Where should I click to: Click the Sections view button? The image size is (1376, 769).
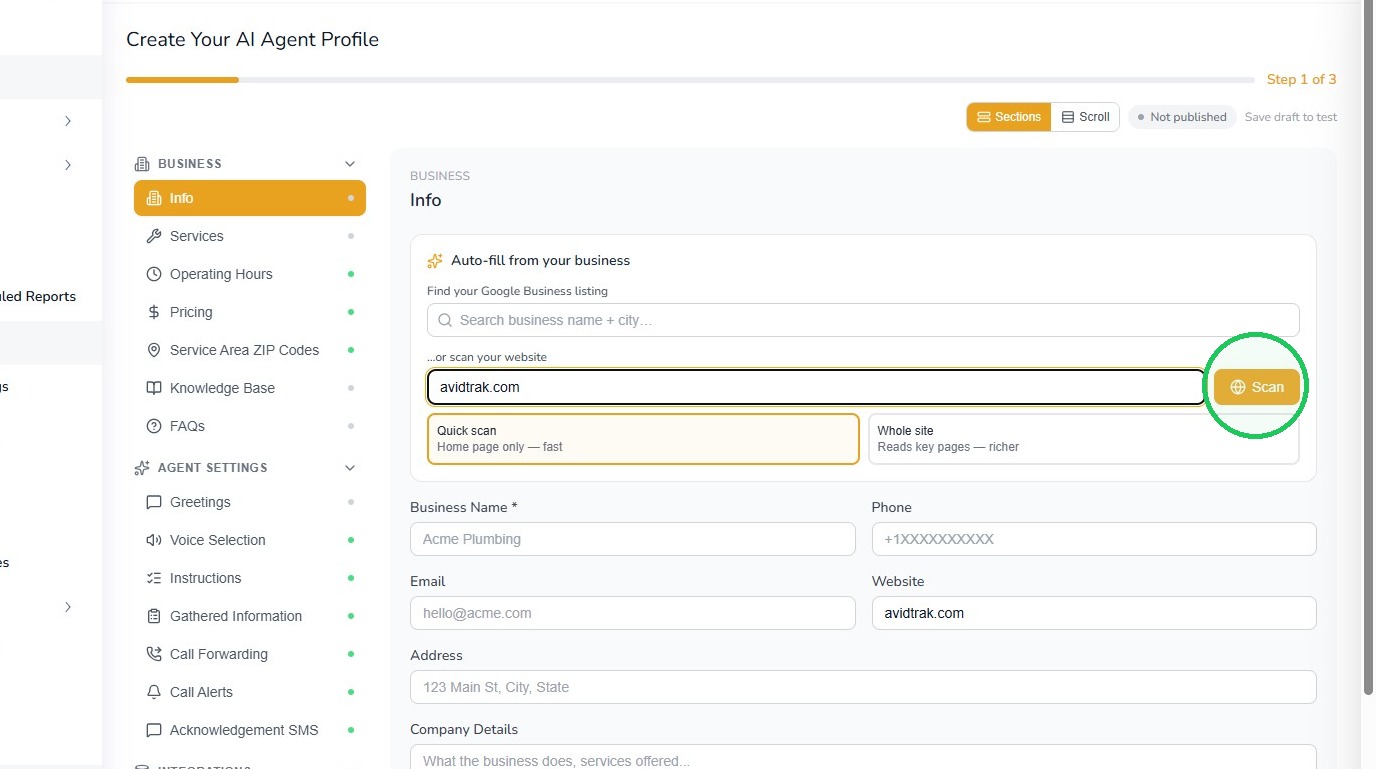[1009, 117]
